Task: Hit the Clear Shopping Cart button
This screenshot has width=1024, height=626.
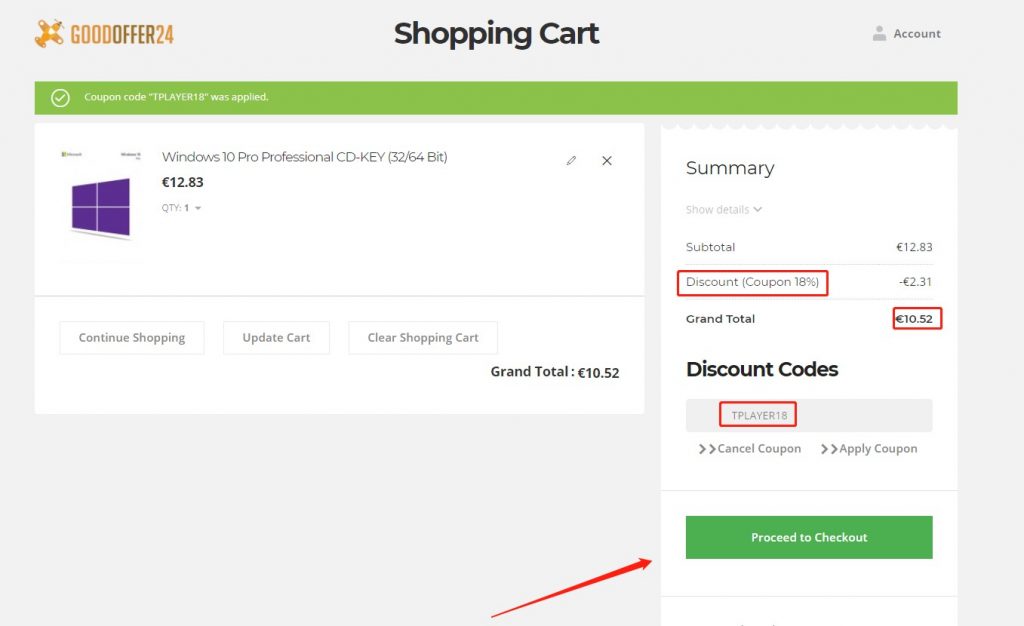Action: coord(423,338)
